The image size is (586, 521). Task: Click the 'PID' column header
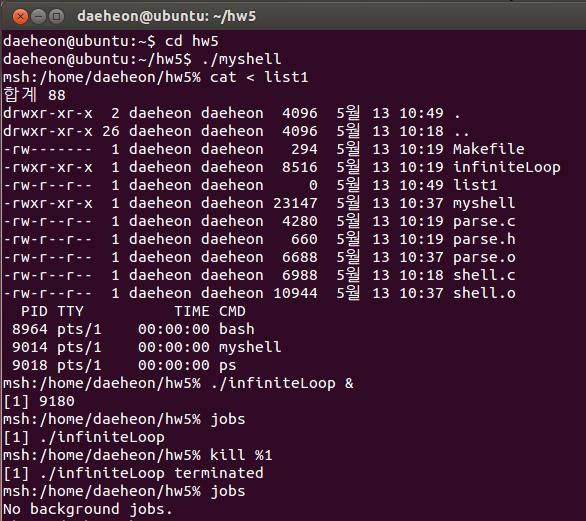(x=34, y=311)
